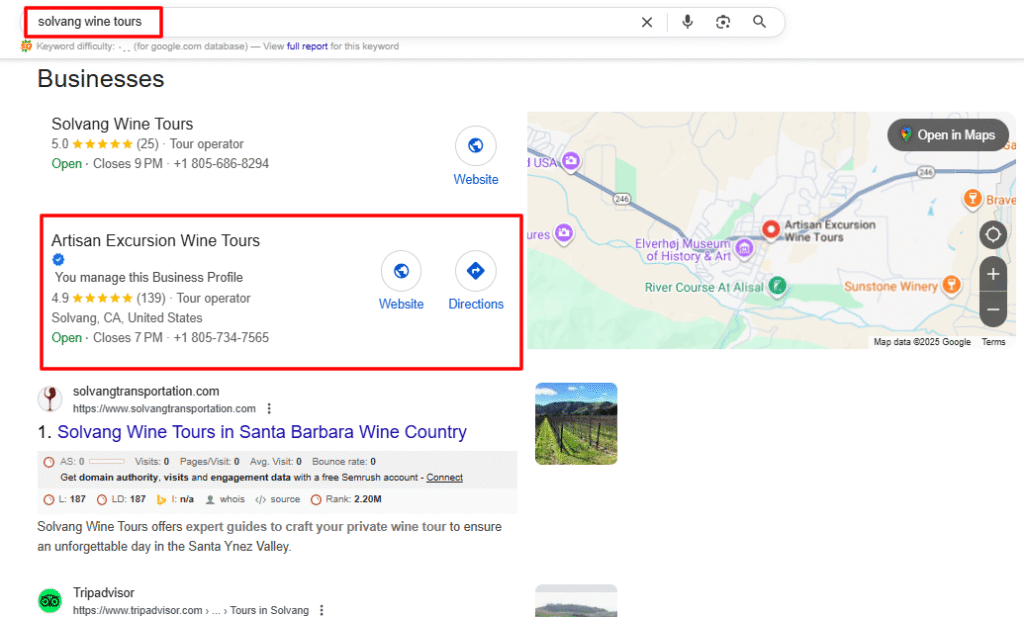Image resolution: width=1024 pixels, height=617 pixels.
Task: Zoom in on the map
Action: point(992,274)
